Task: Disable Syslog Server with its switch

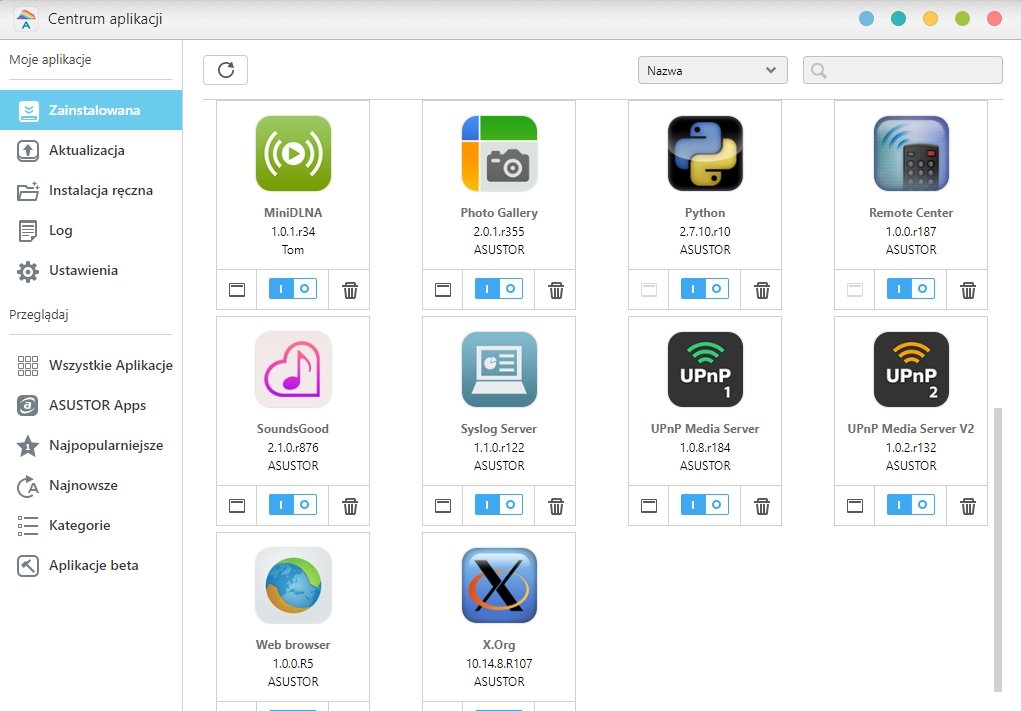Action: coord(499,505)
